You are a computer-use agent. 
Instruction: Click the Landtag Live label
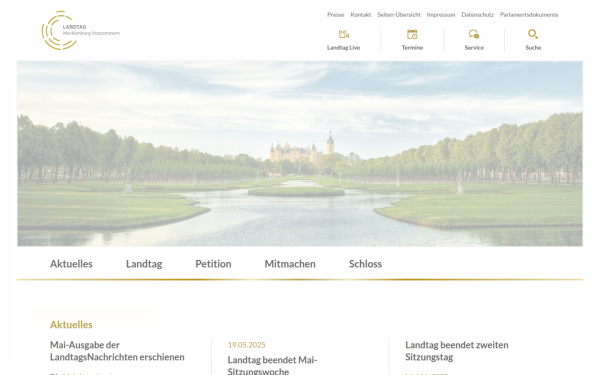point(344,47)
